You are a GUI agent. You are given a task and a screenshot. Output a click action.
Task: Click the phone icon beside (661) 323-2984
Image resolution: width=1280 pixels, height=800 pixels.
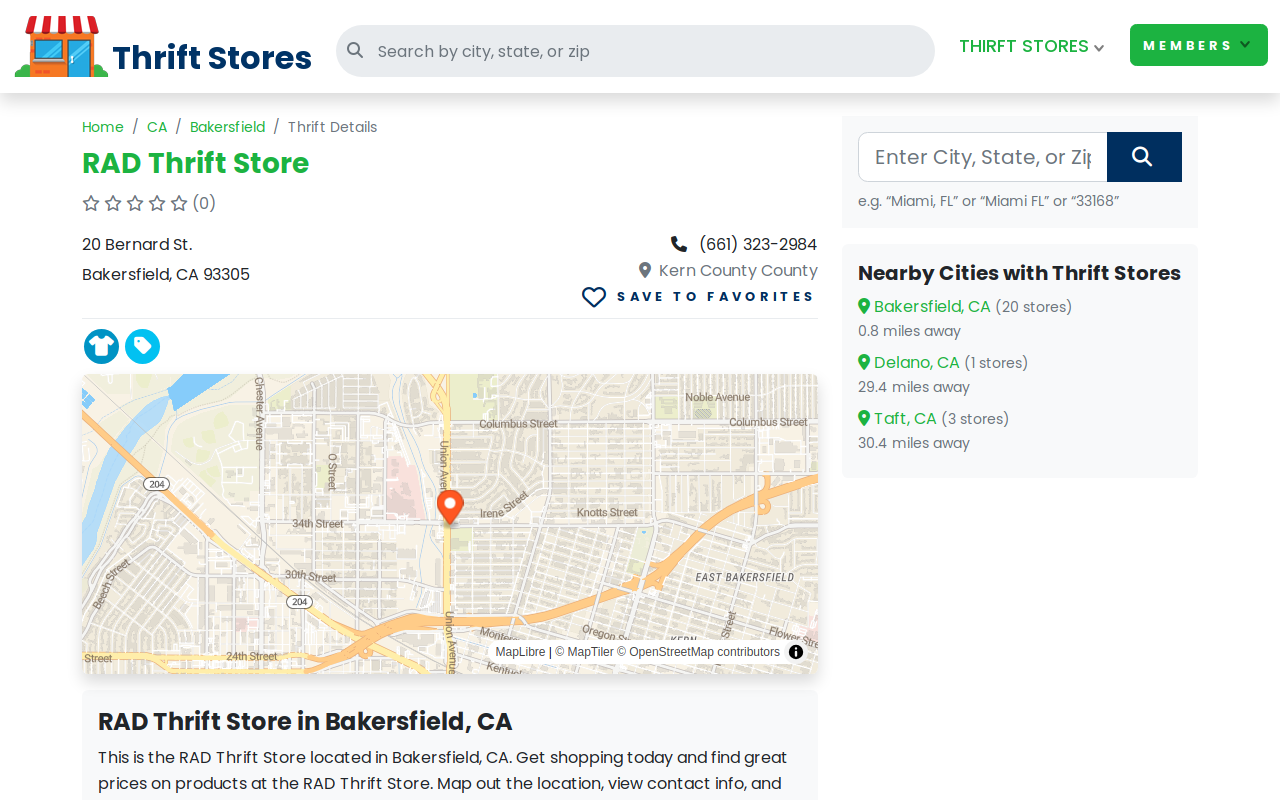click(679, 244)
